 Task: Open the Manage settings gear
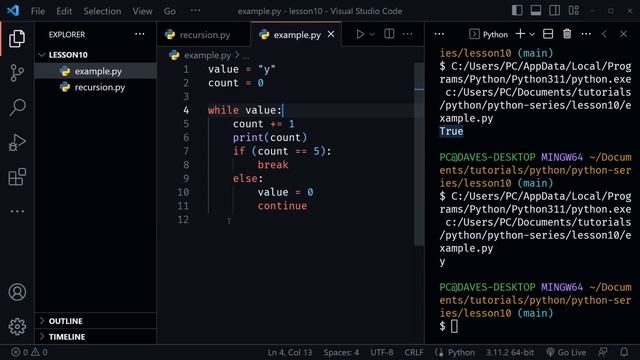17,327
